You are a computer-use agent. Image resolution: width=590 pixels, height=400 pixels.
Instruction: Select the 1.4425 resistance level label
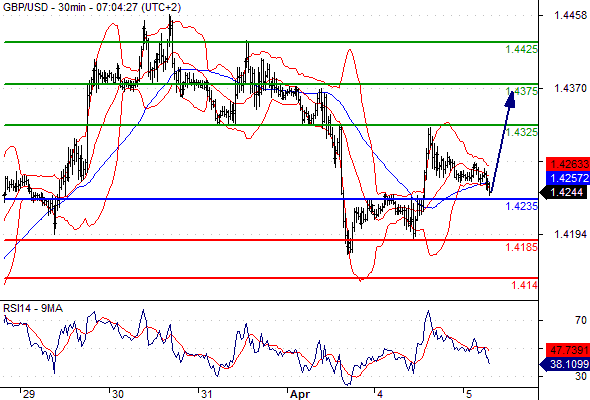[522, 49]
